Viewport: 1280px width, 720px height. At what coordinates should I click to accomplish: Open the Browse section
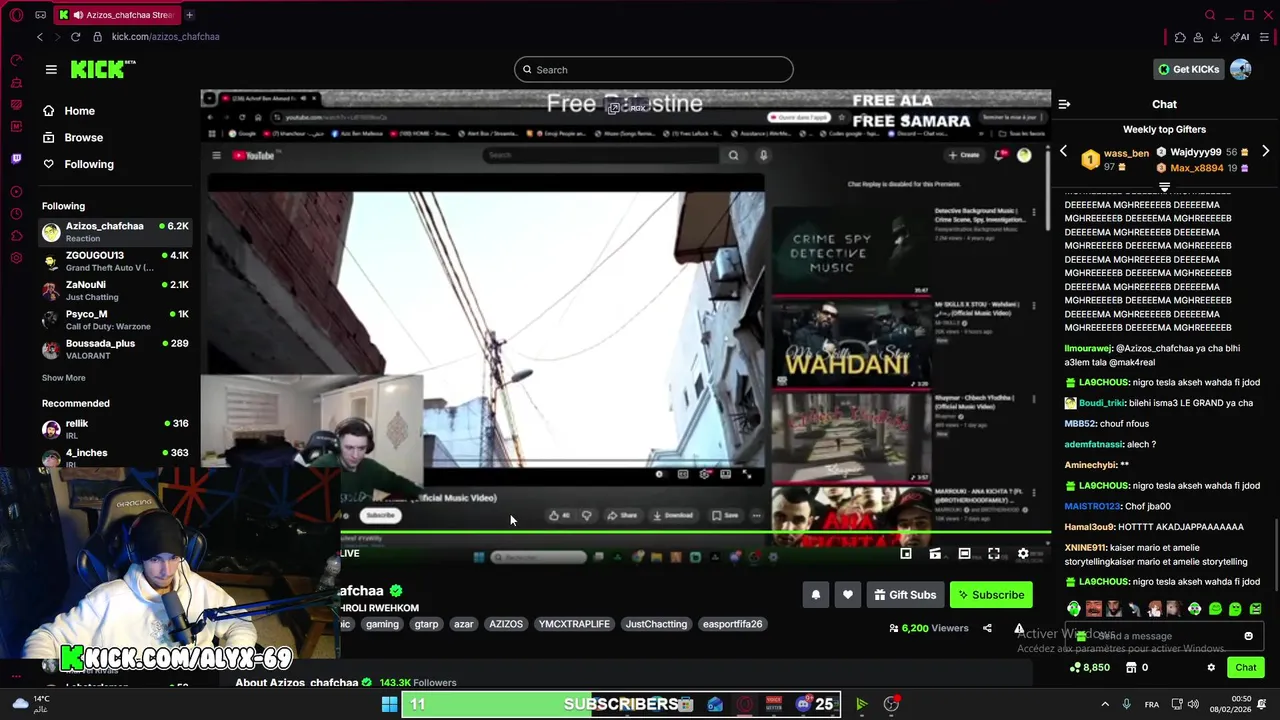[x=73, y=138]
